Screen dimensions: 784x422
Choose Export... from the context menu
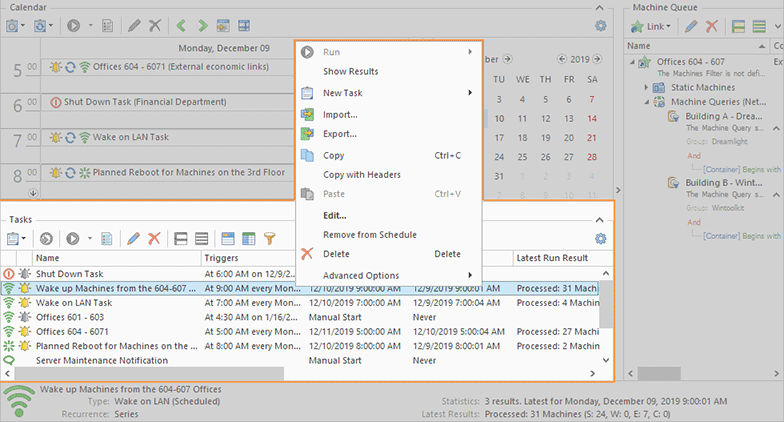[340, 133]
